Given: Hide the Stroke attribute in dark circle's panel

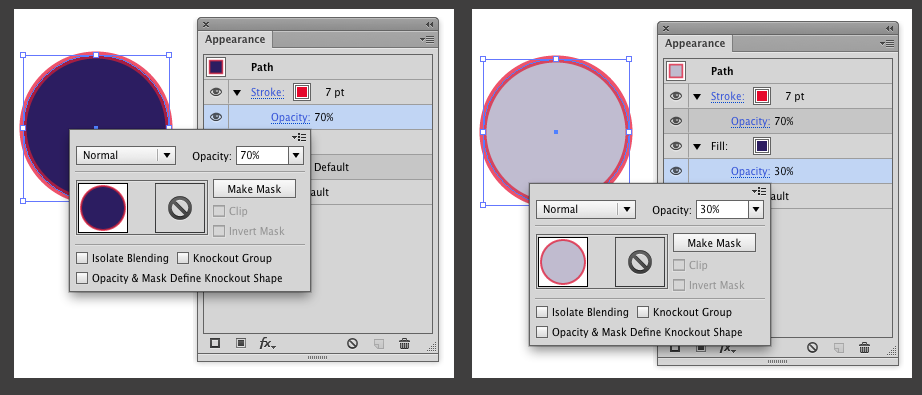Looking at the screenshot, I should pyautogui.click(x=216, y=92).
